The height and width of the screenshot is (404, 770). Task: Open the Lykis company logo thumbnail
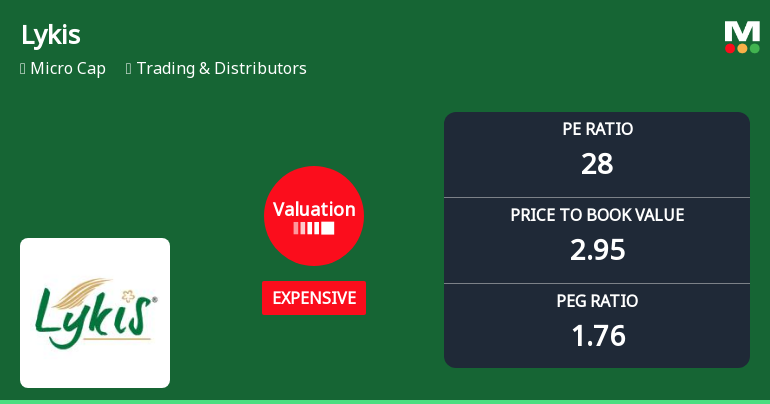click(x=95, y=313)
